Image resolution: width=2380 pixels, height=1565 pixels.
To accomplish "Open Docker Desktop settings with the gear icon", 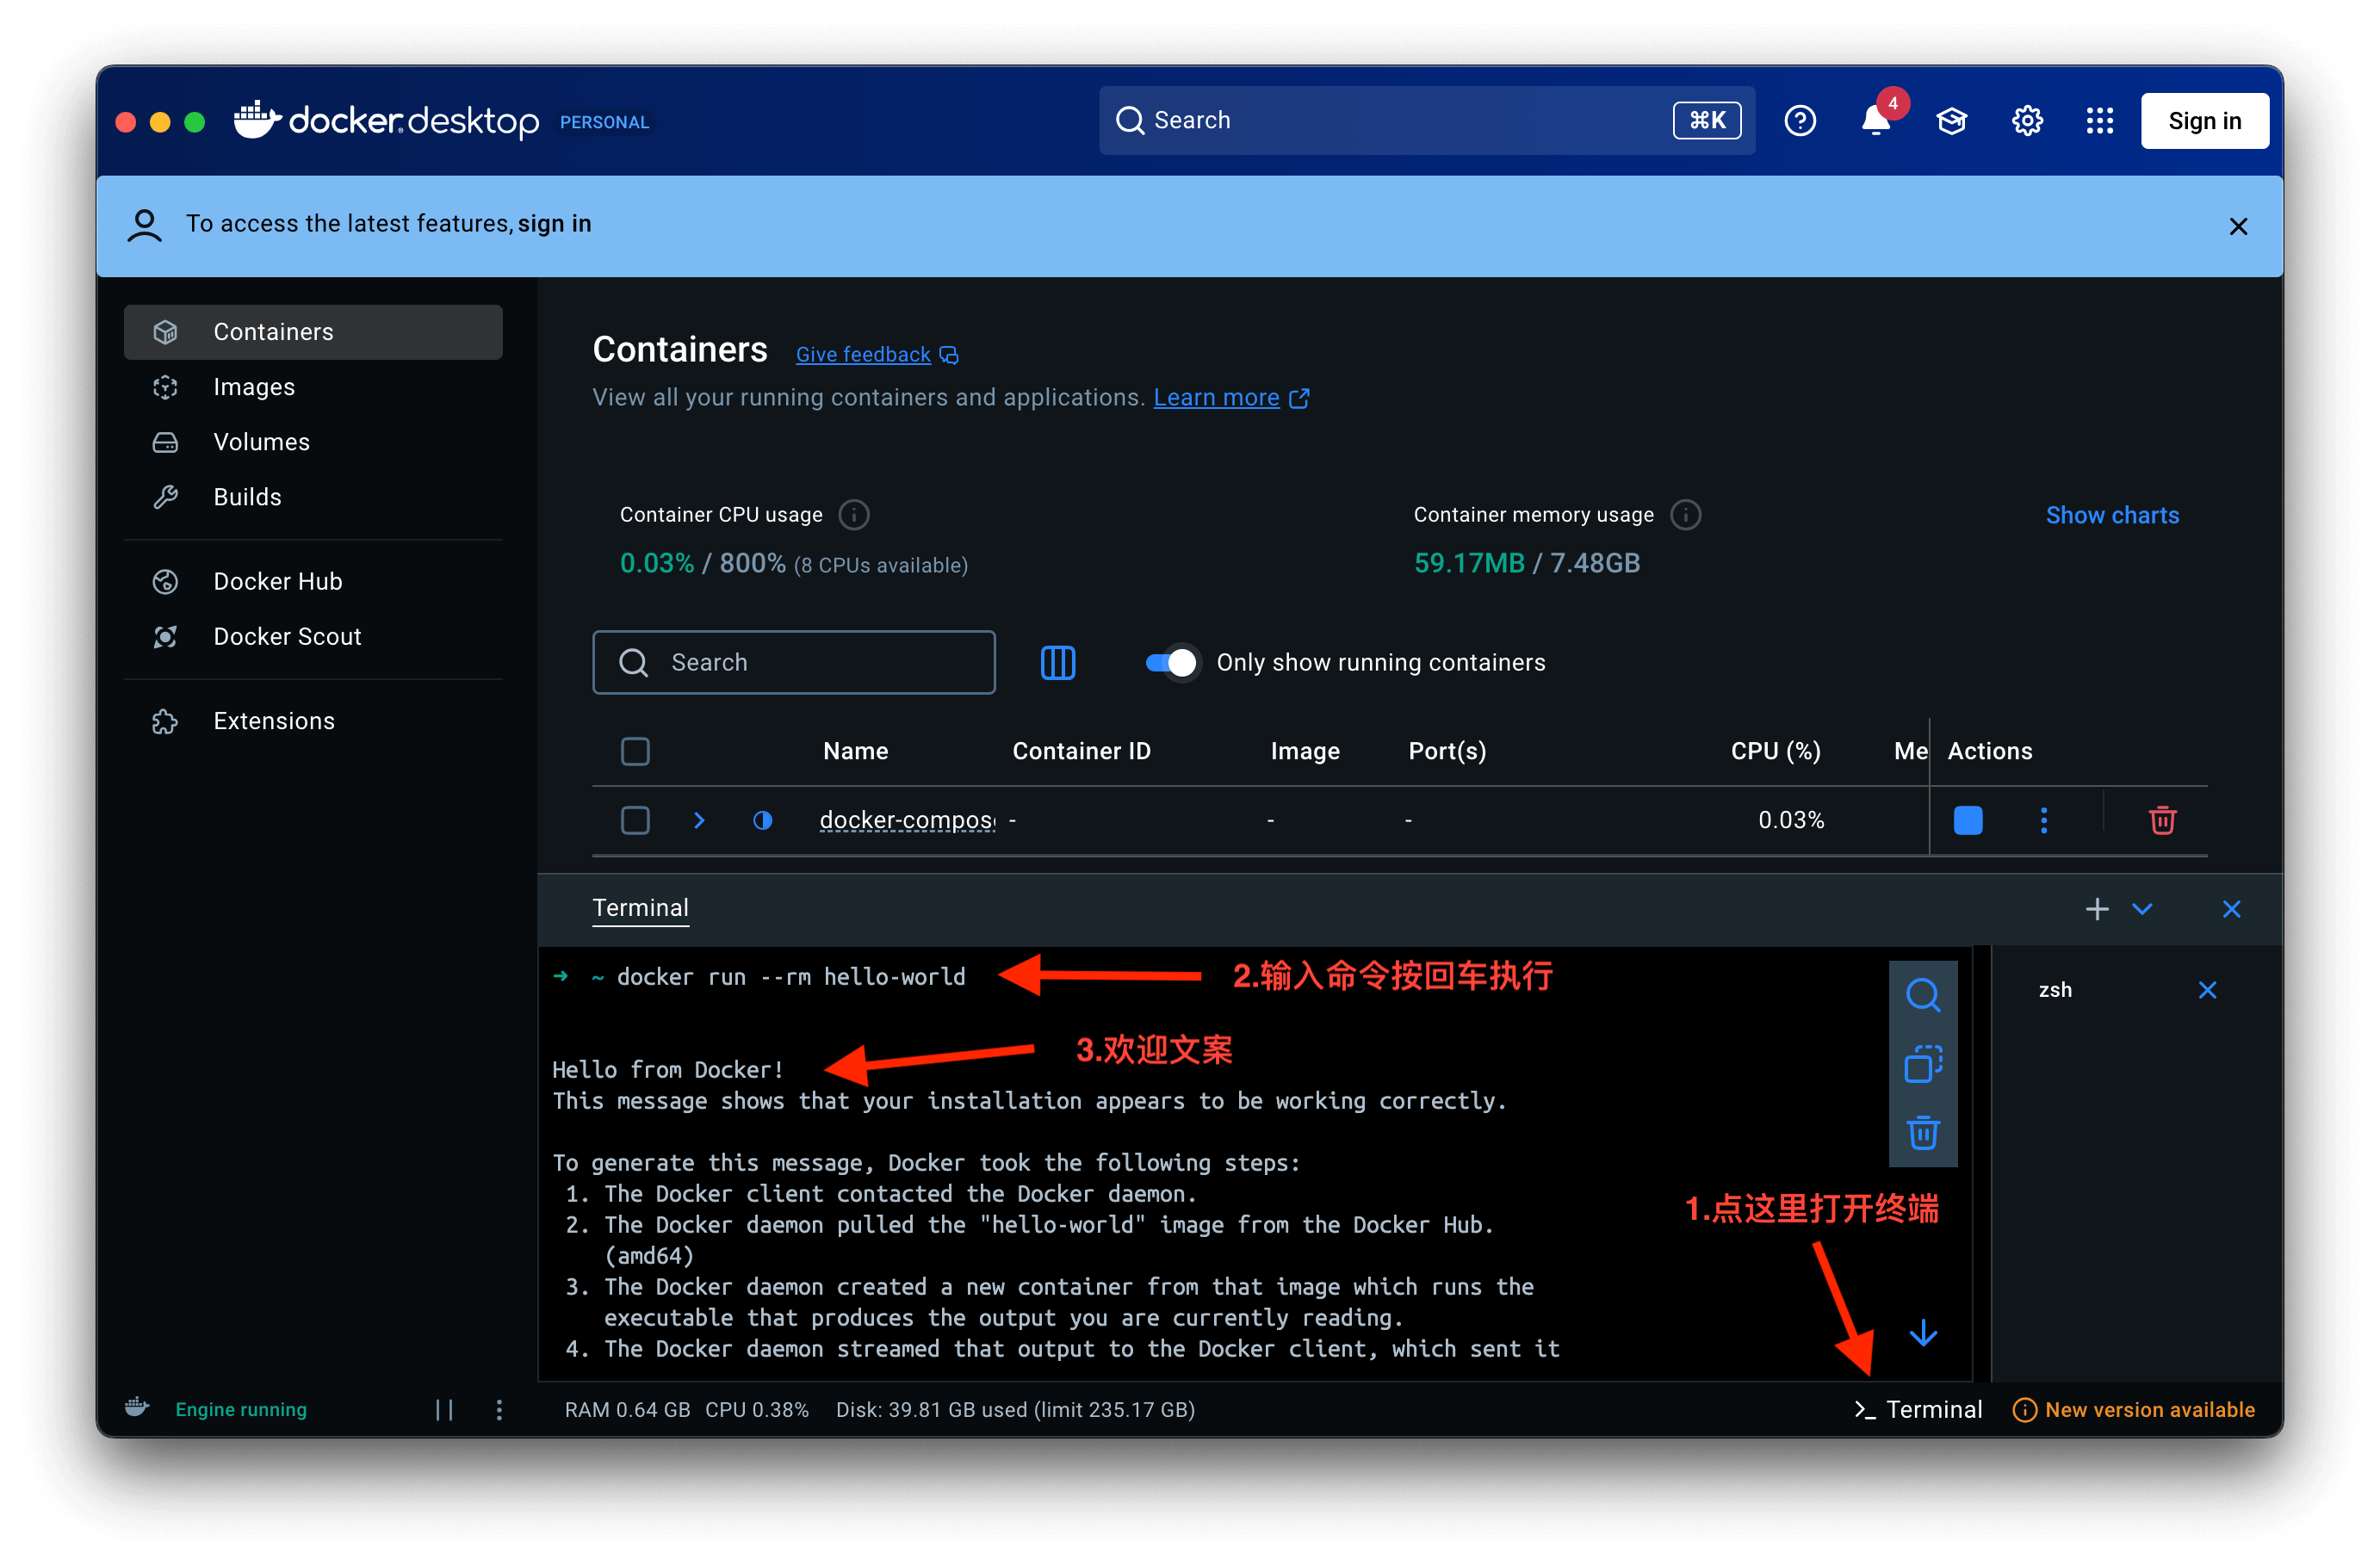I will click(x=2027, y=120).
